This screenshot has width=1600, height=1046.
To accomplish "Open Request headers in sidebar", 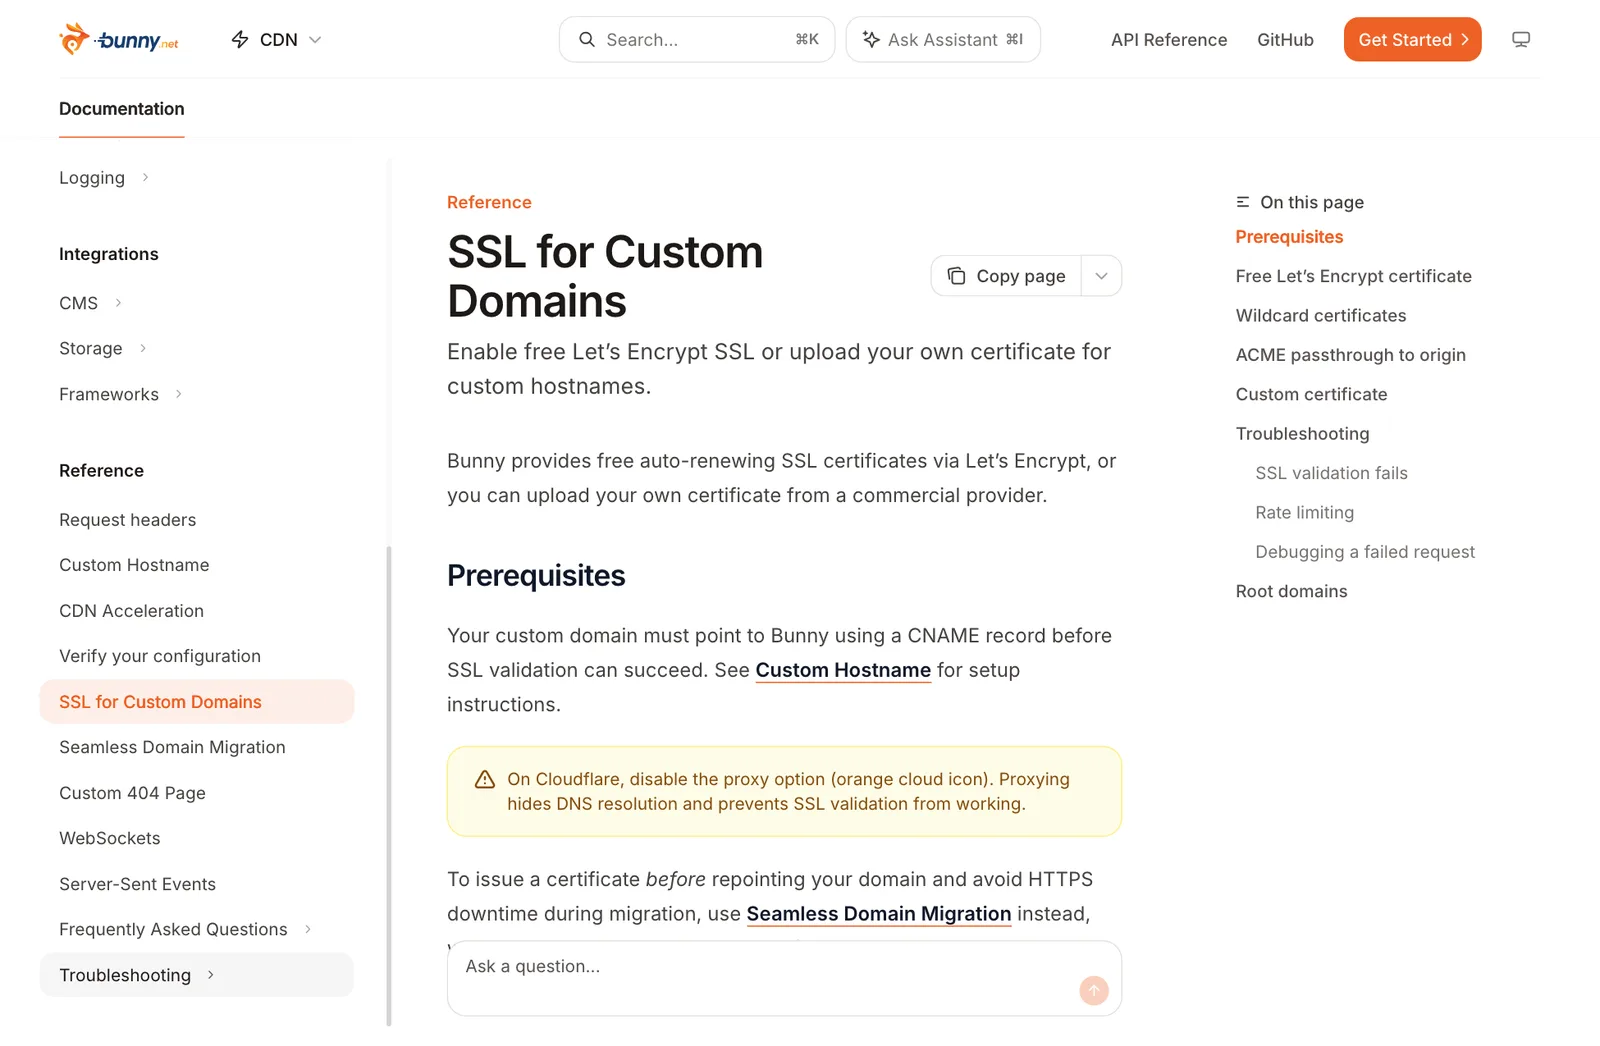I will tap(128, 520).
